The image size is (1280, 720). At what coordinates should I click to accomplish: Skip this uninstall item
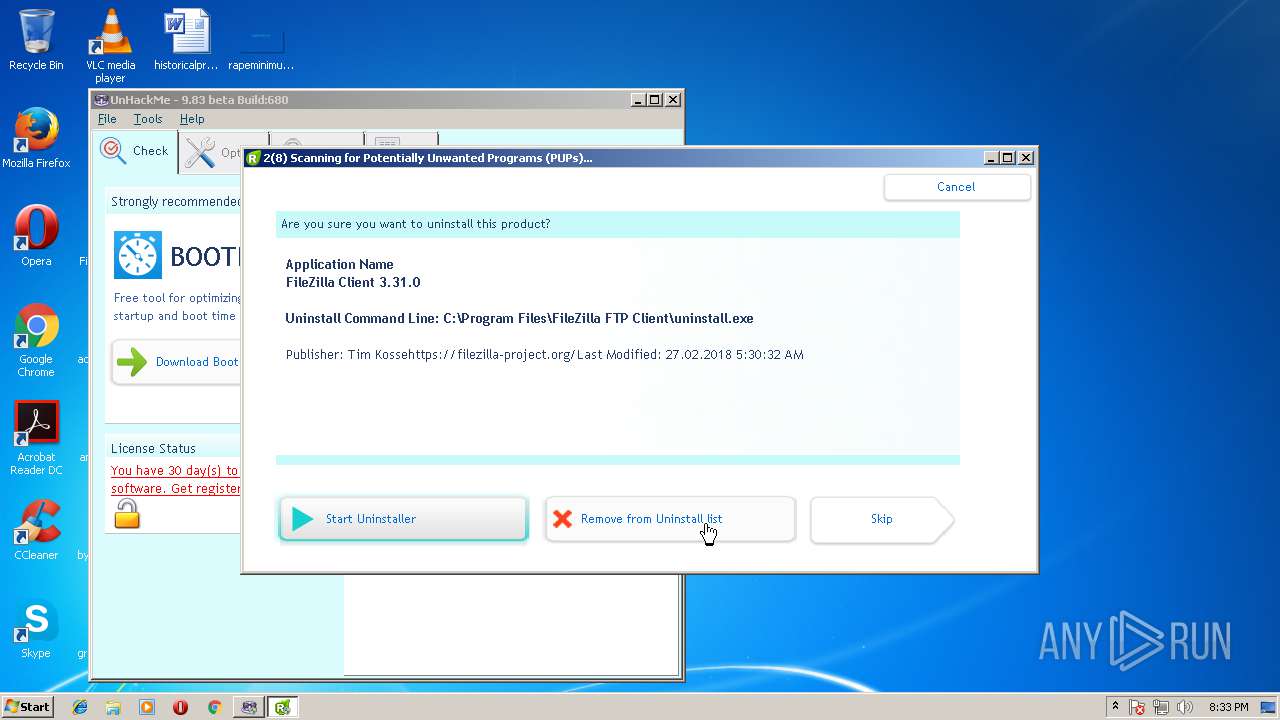[x=882, y=519]
